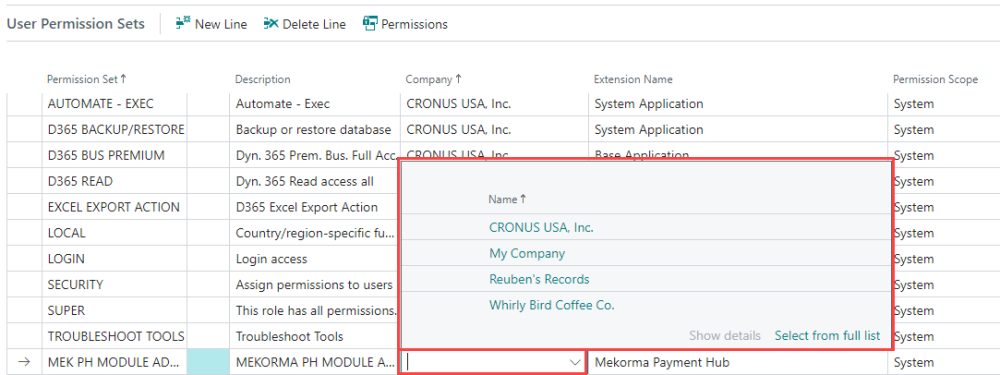Click System scope in AUTOMATE - EXEC row

[913, 104]
